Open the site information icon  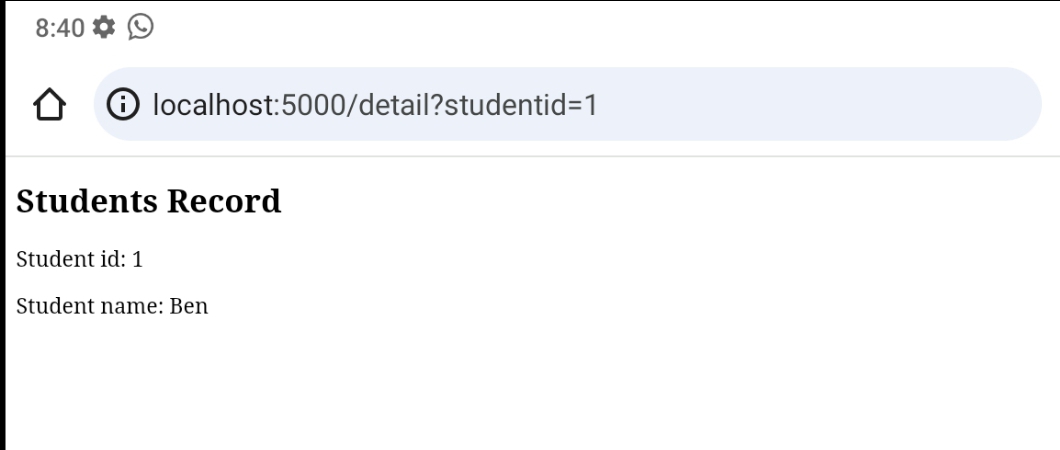pyautogui.click(x=123, y=105)
